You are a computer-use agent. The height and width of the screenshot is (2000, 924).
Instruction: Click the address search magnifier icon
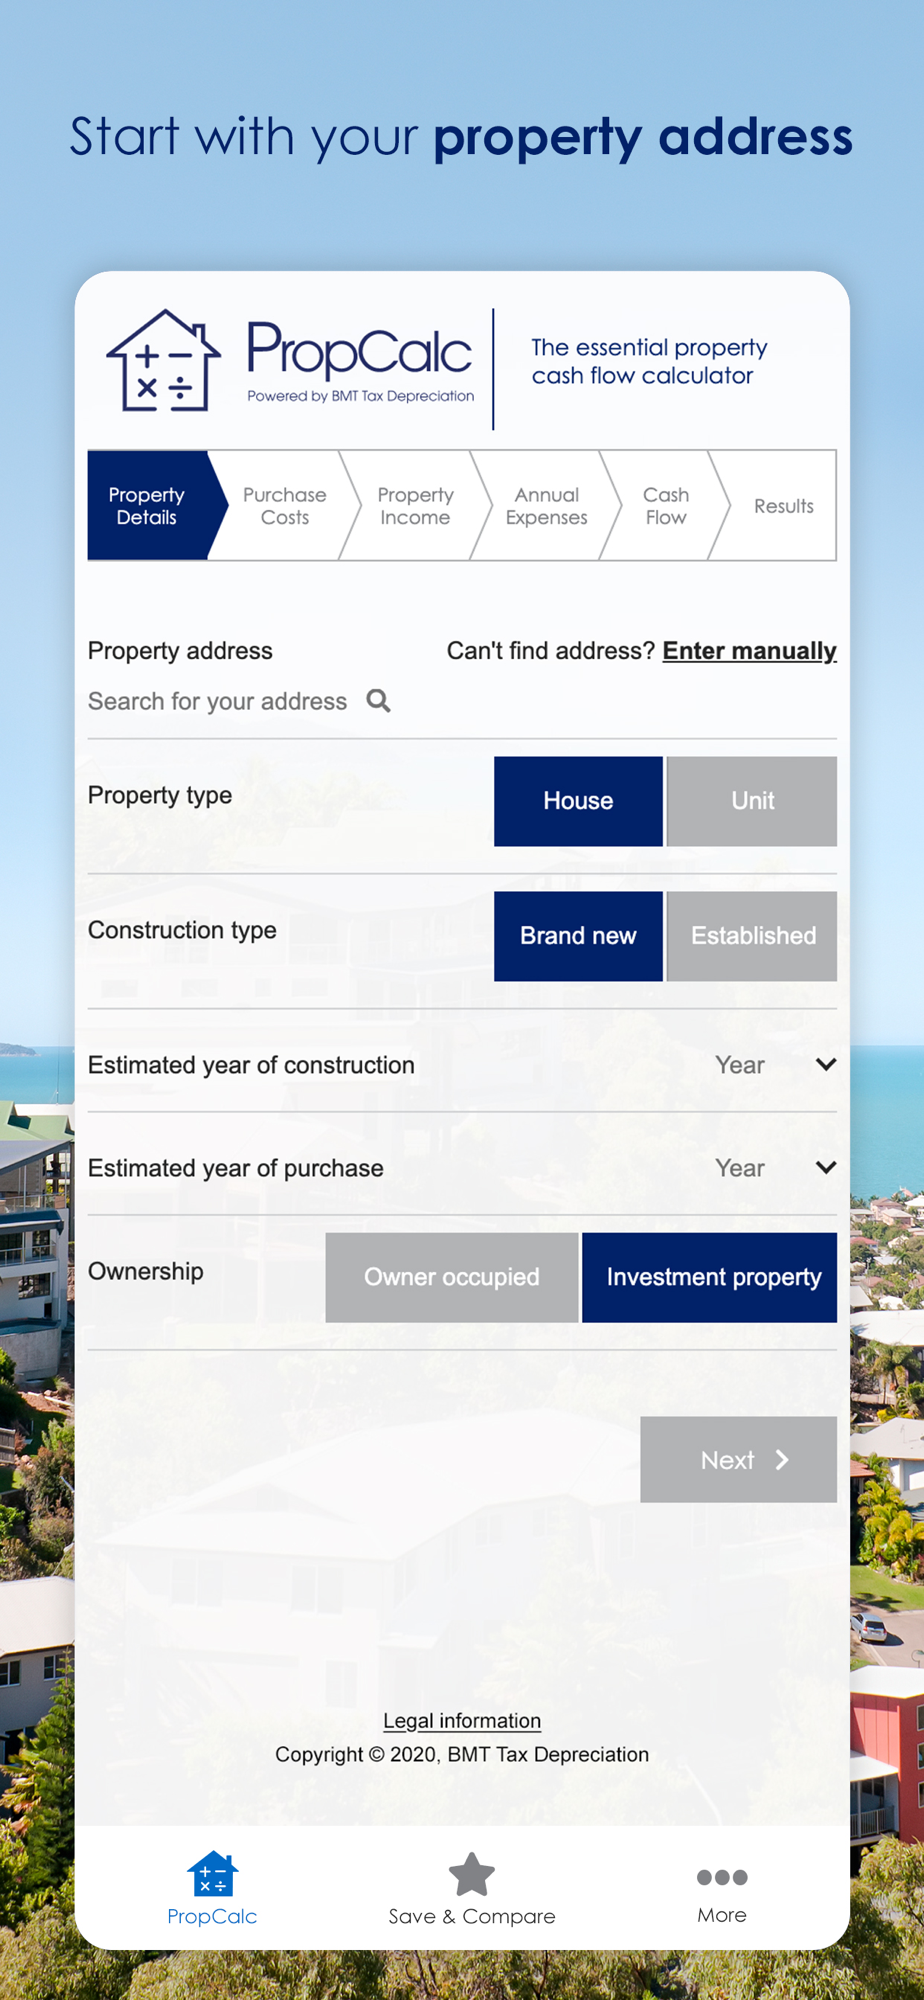tap(378, 701)
